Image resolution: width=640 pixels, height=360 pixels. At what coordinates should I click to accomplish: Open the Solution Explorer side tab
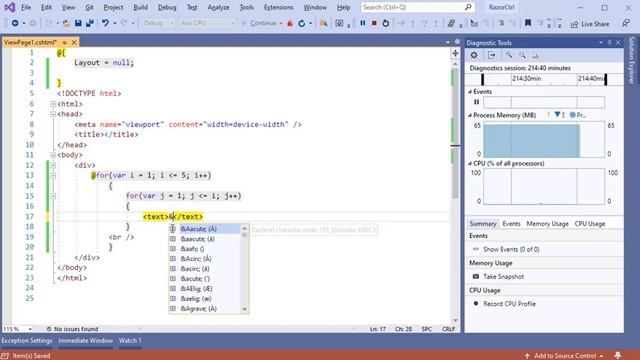pyautogui.click(x=632, y=60)
